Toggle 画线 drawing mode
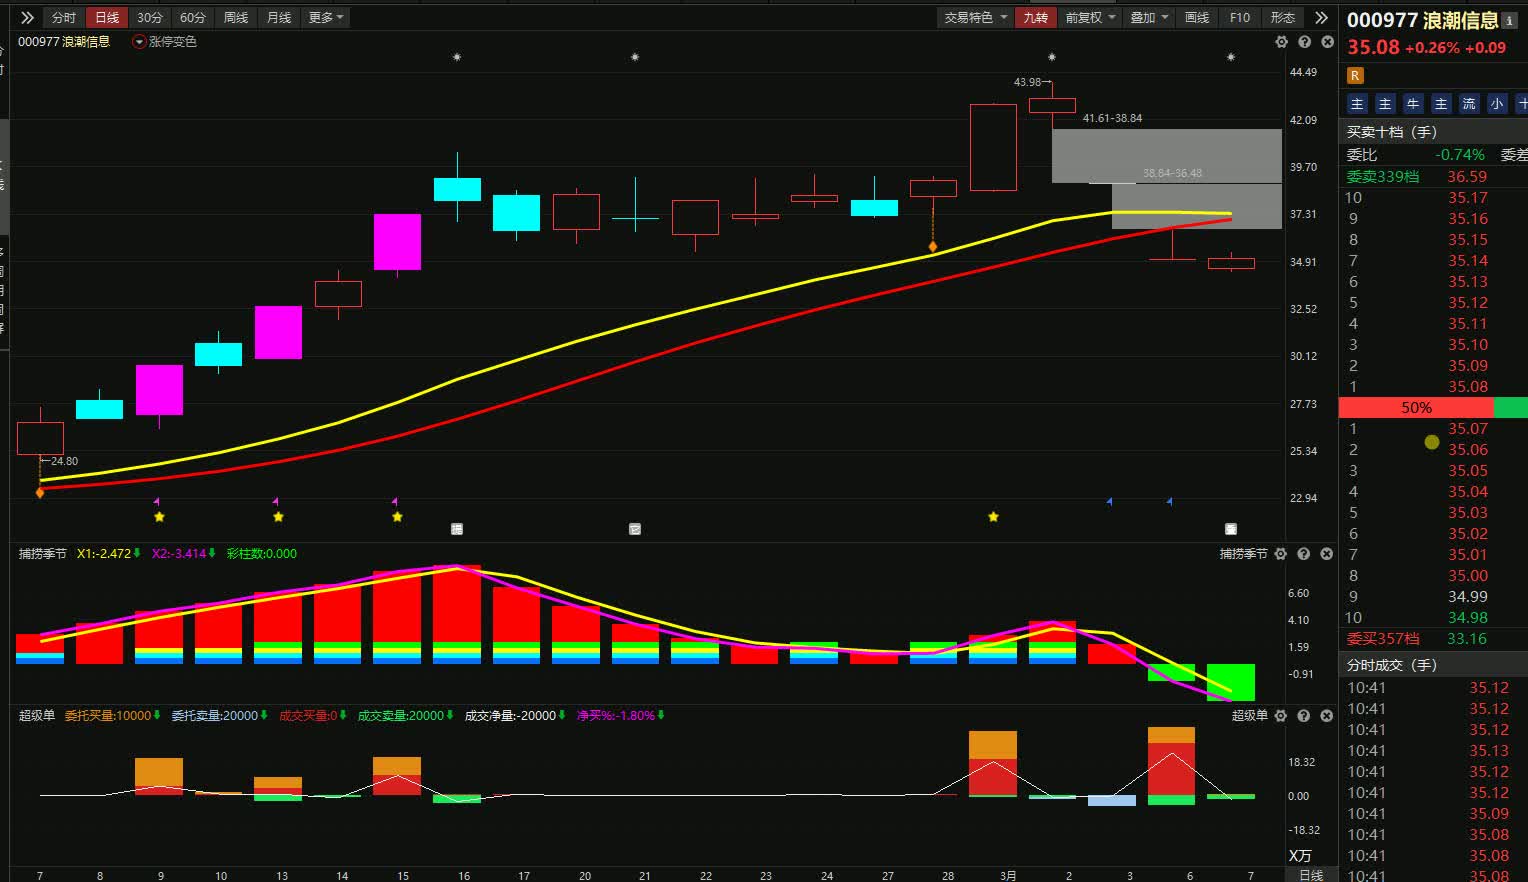Viewport: 1528px width, 882px height. coord(1197,17)
